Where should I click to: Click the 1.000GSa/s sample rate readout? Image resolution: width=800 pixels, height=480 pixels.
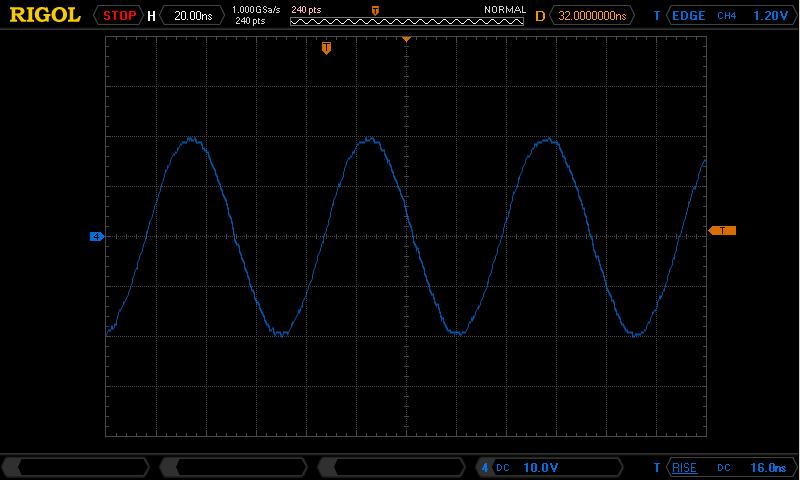tap(256, 10)
